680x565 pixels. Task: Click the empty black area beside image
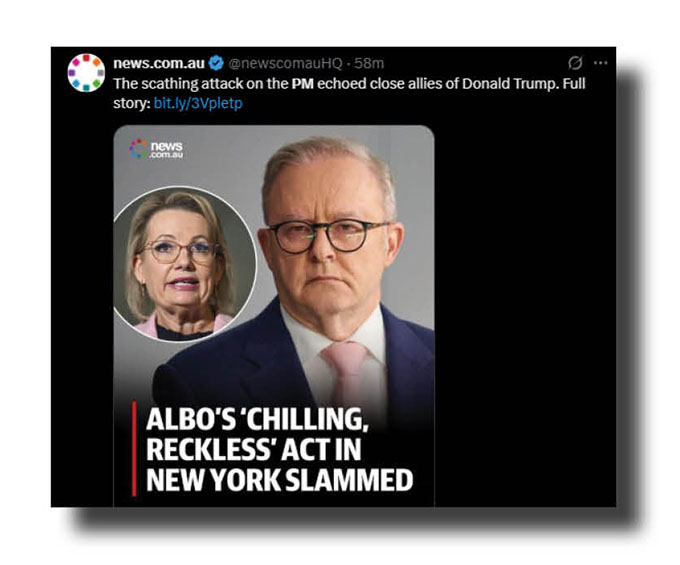point(525,312)
